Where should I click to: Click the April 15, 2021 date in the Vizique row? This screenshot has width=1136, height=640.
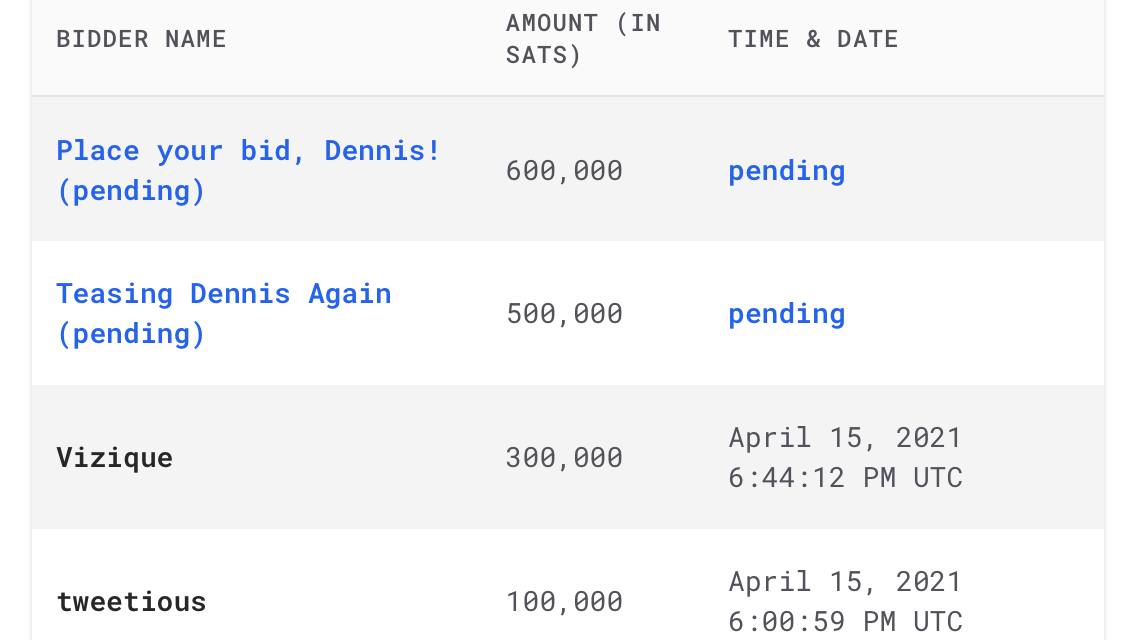845,438
